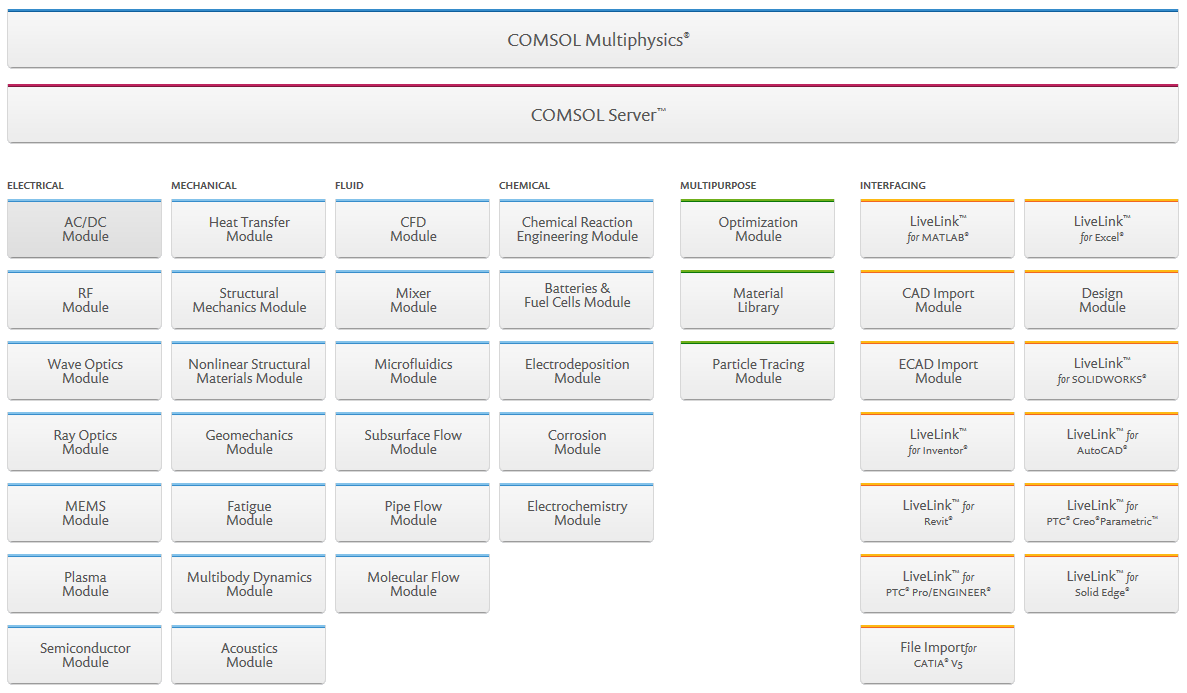This screenshot has height=693, width=1187.
Task: Open the Semiconductor Module tile
Action: [x=85, y=656]
